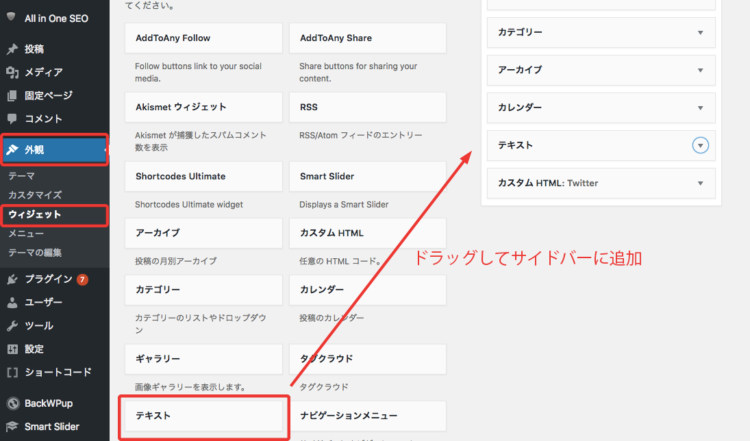Click the user icon beside ユーザー
Viewport: 750px width, 441px height.
(x=12, y=302)
